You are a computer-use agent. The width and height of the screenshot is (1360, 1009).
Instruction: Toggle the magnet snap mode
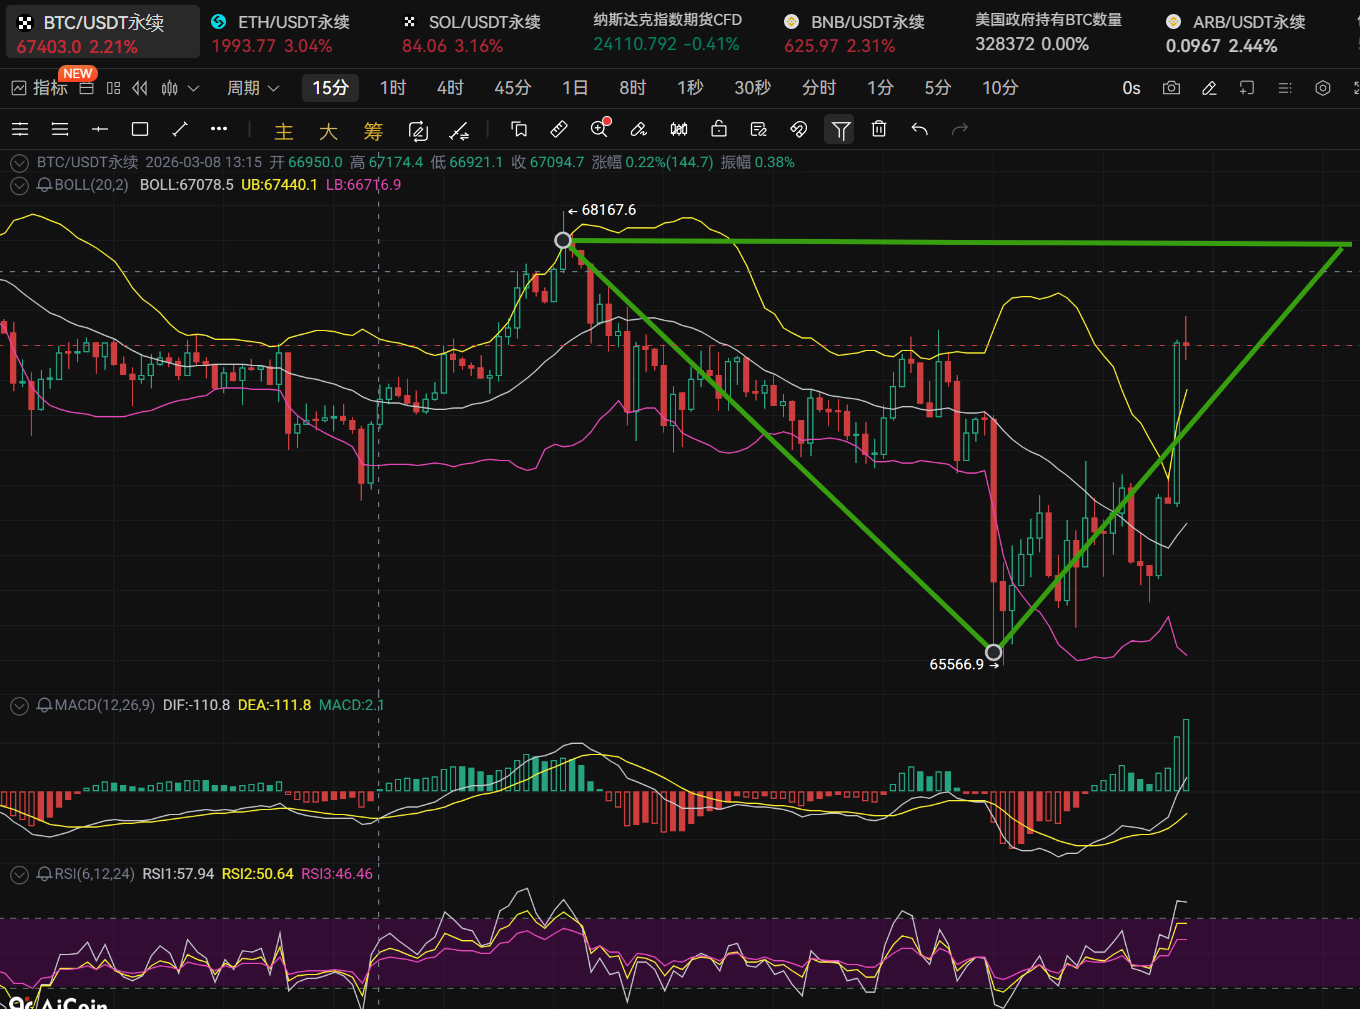point(798,129)
